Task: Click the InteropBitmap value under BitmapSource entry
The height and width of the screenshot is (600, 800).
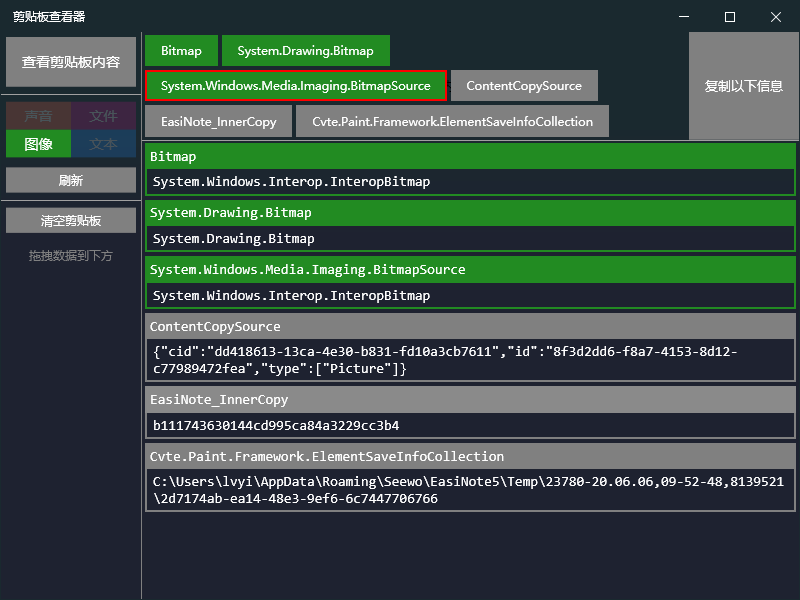Action: click(470, 295)
